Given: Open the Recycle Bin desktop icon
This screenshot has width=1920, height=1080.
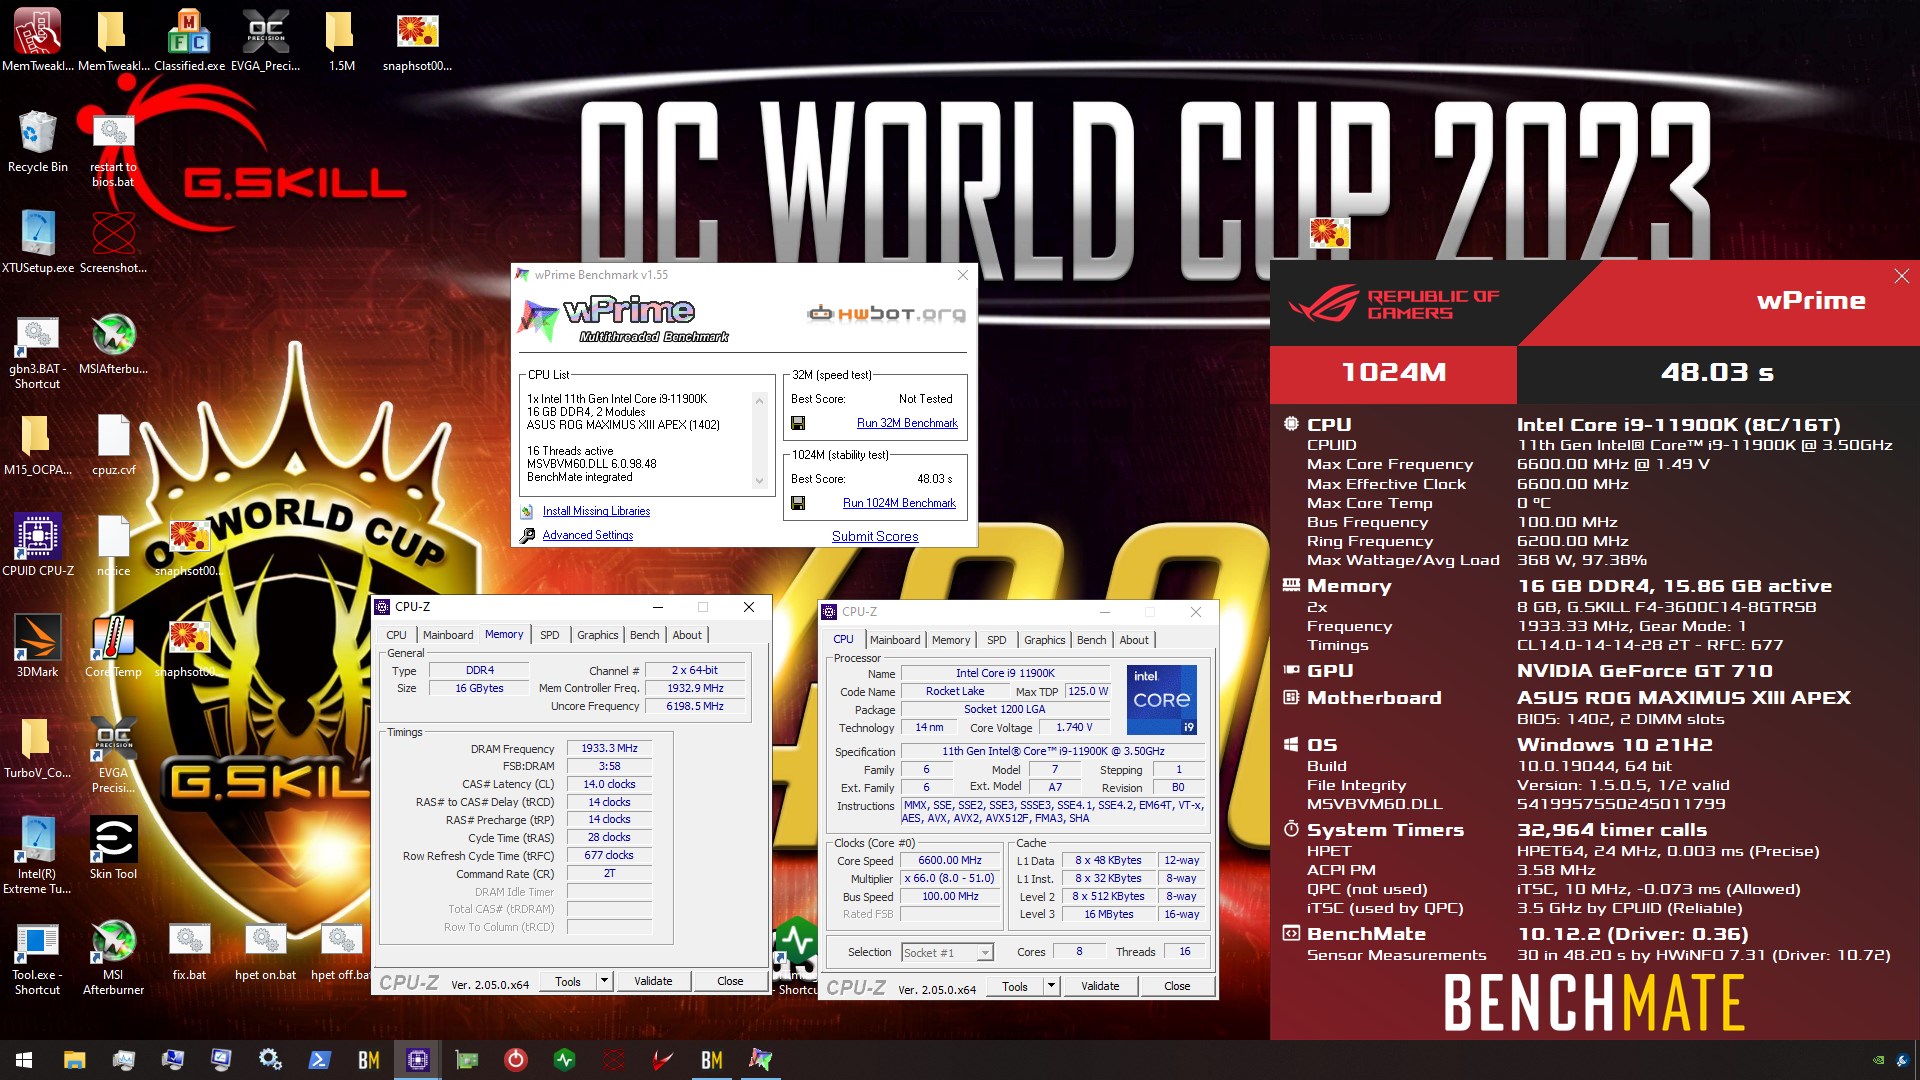Looking at the screenshot, I should tap(37, 143).
